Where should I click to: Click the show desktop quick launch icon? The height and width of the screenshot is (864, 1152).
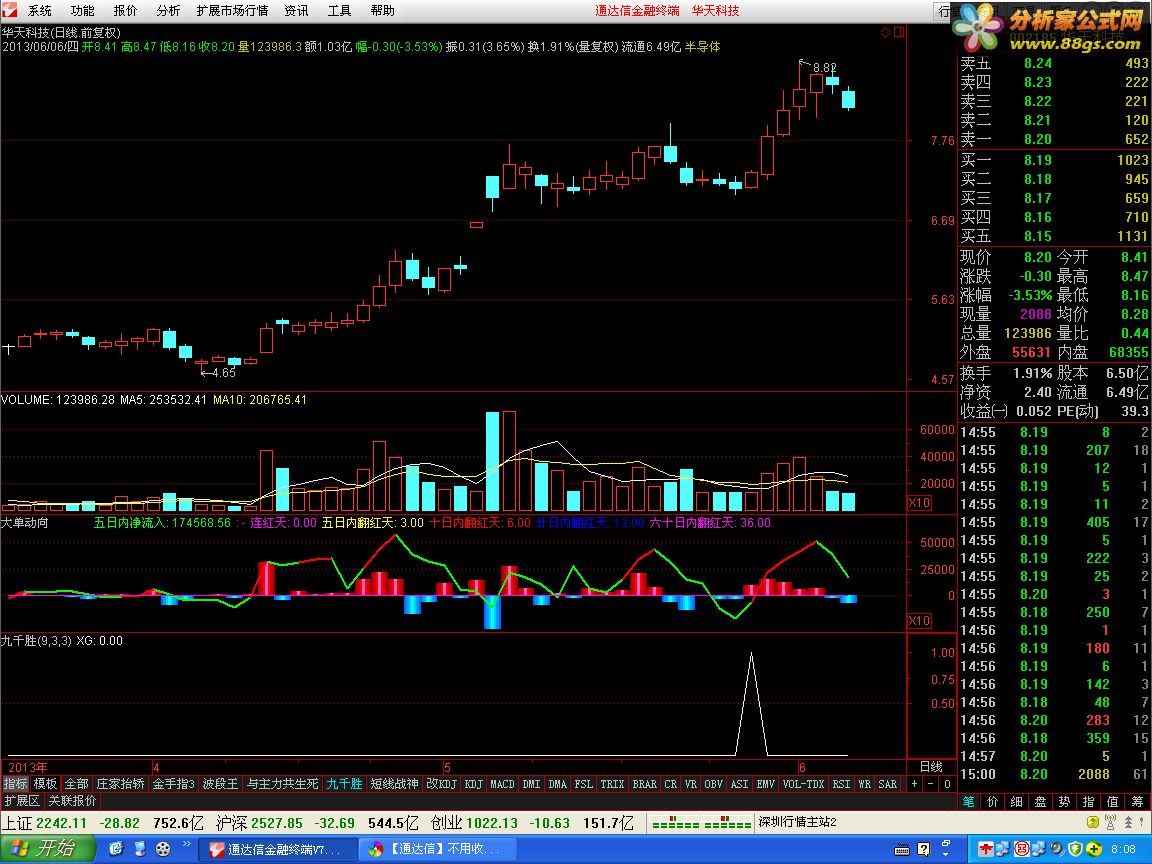[x=140, y=849]
